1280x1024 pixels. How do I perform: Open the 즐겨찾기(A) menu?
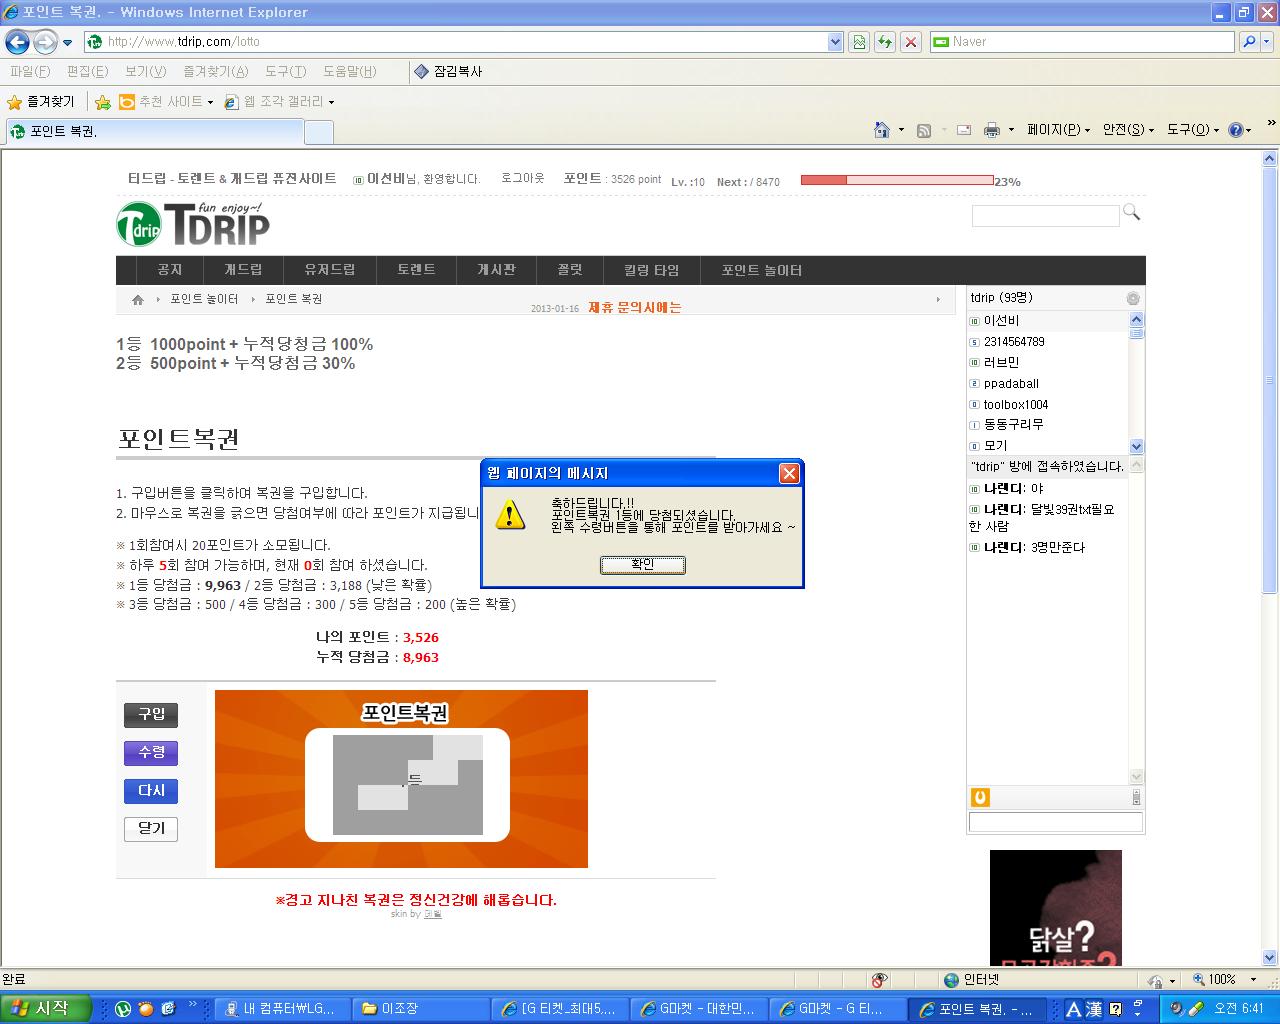[216, 71]
